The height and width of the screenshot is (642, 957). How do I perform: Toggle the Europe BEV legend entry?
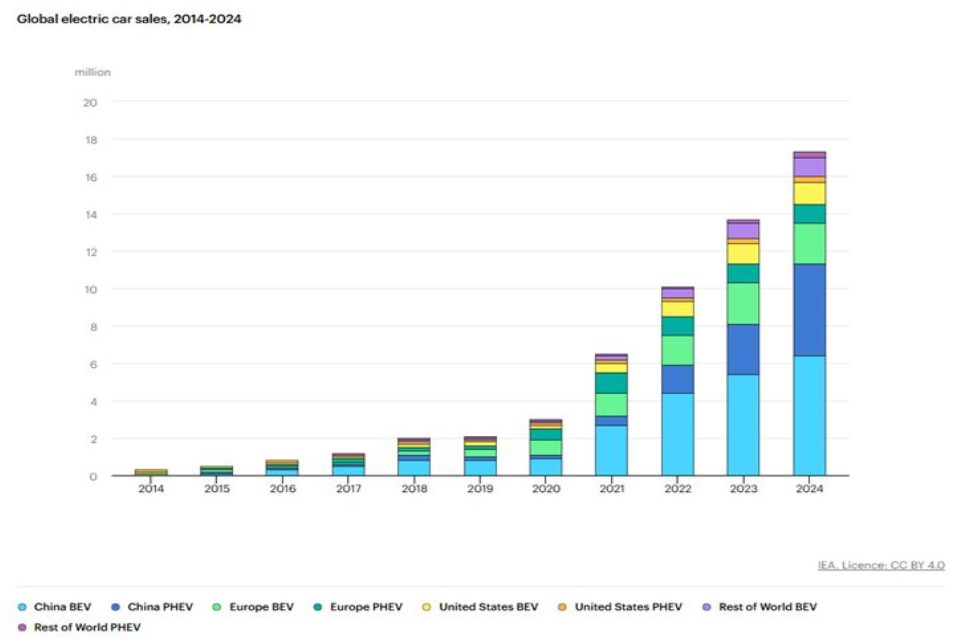coord(253,607)
